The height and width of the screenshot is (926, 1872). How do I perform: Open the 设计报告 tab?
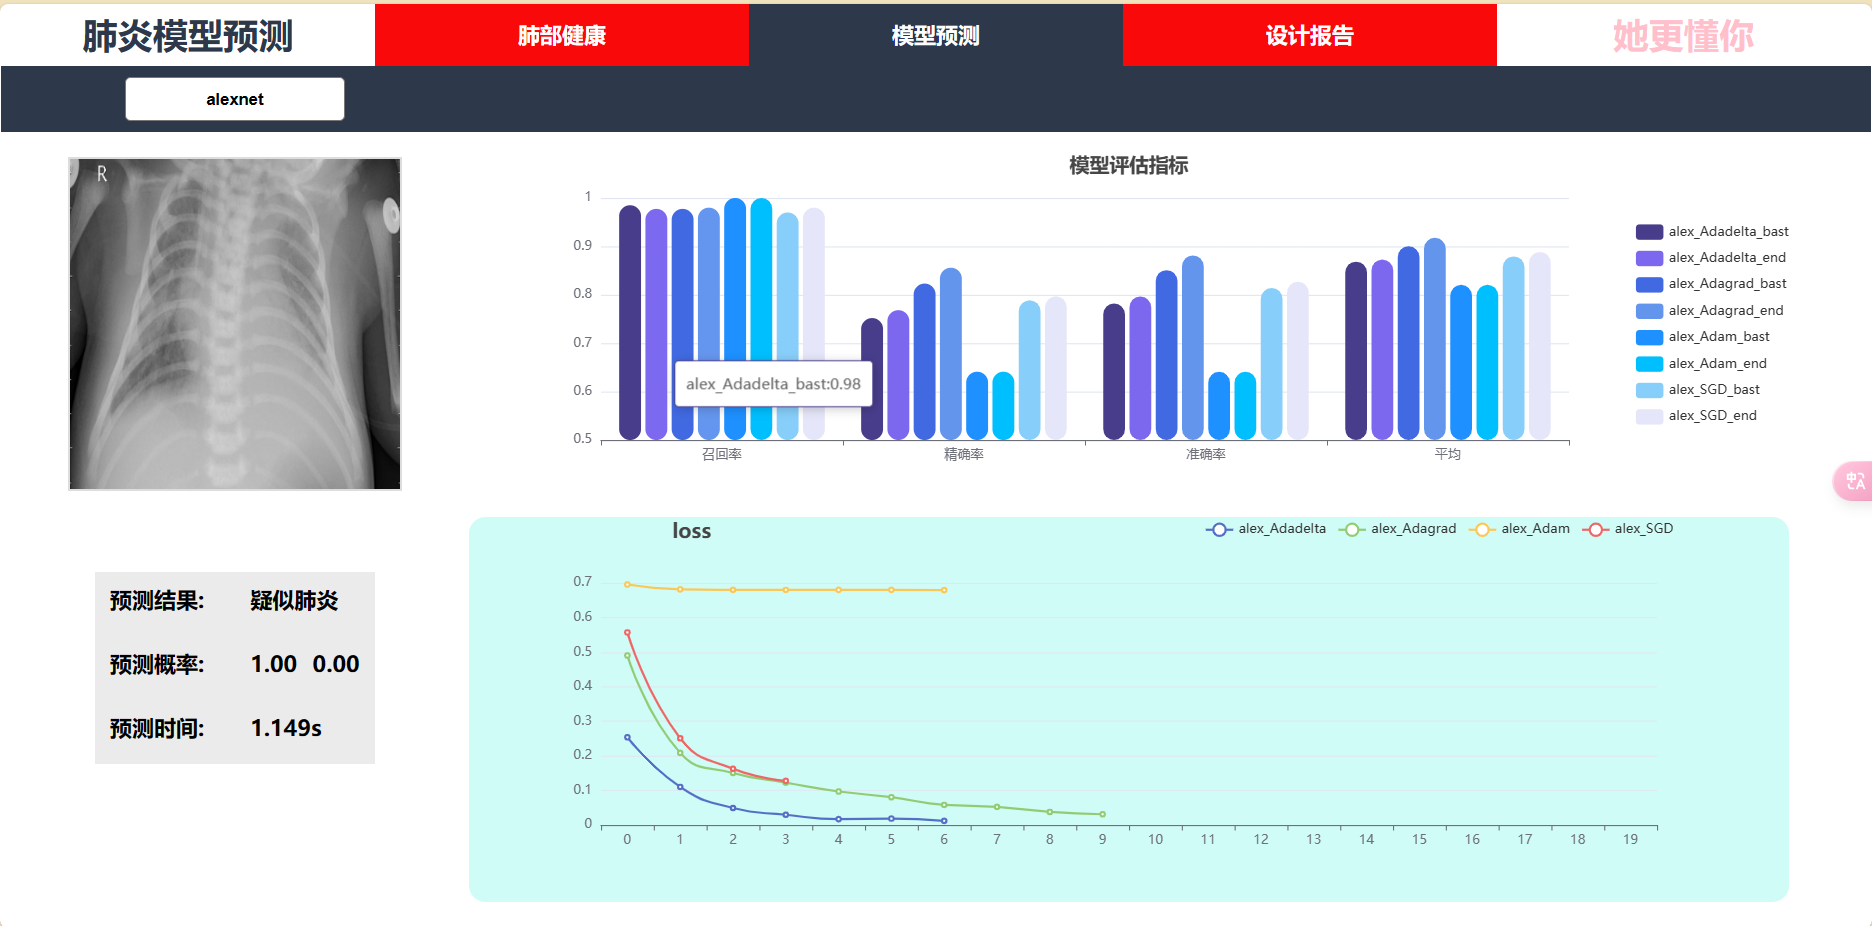pyautogui.click(x=1310, y=35)
